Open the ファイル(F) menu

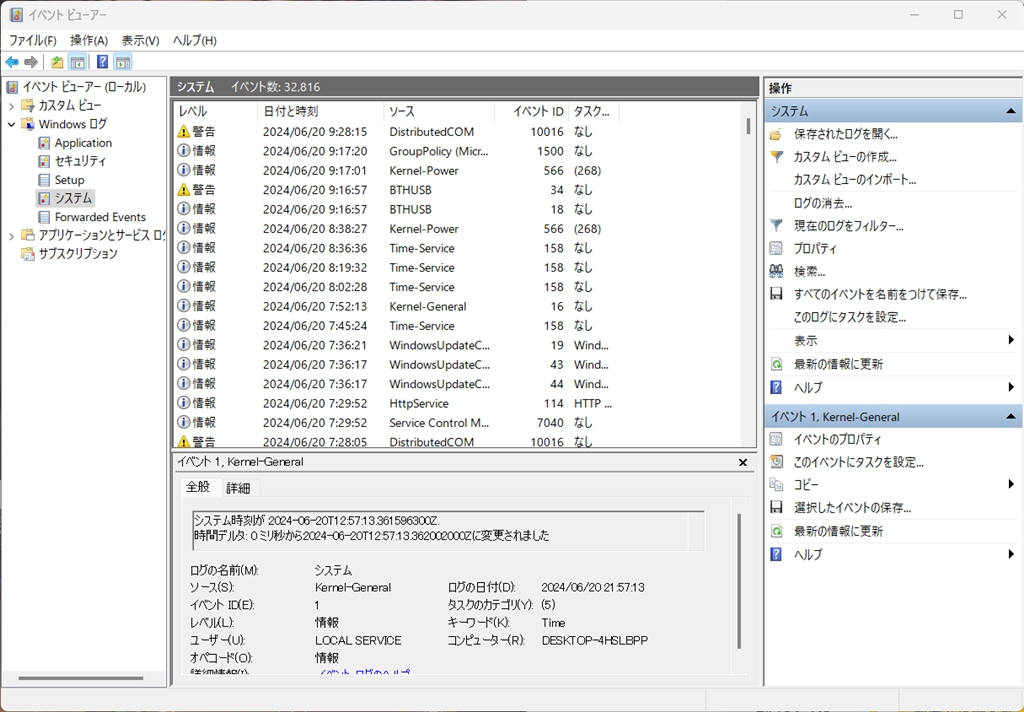pos(33,40)
